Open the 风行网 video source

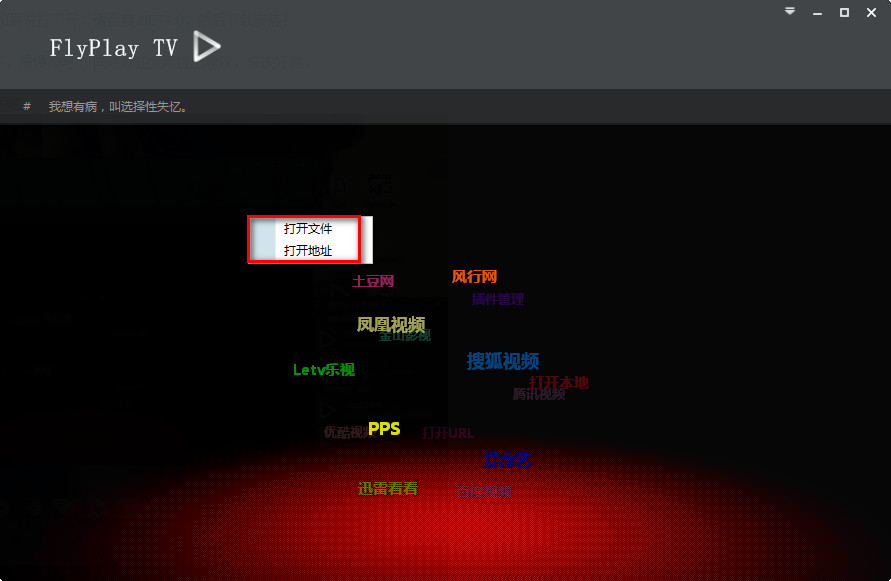click(474, 277)
